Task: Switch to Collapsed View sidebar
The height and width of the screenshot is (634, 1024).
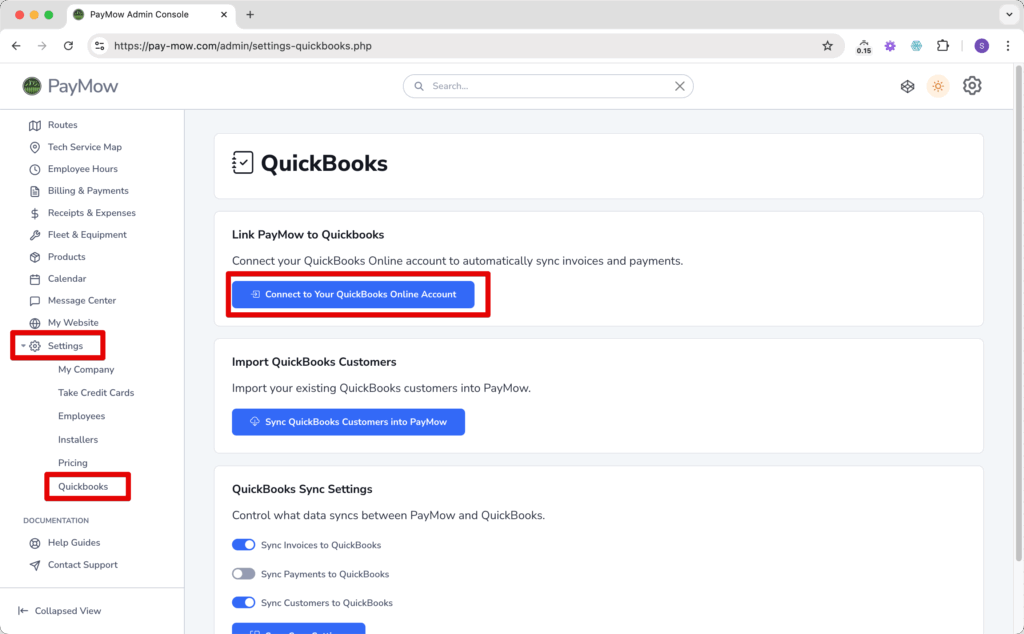Action: (59, 610)
